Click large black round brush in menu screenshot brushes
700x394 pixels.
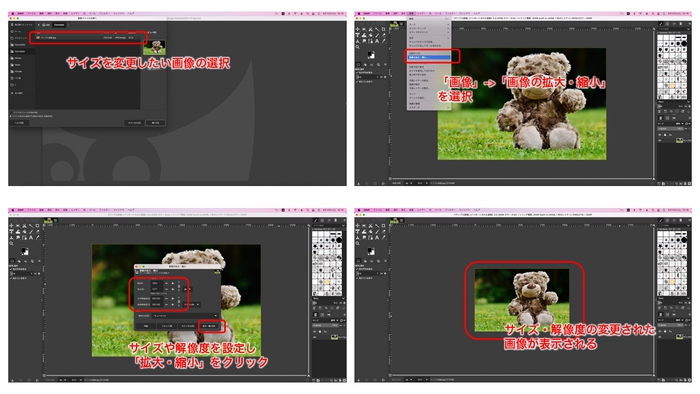tap(684, 43)
